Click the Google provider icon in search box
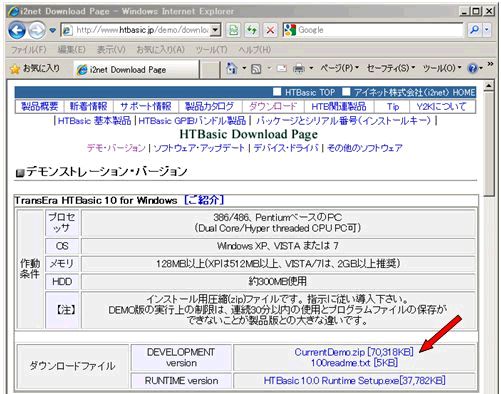501x394 pixels. 290,30
